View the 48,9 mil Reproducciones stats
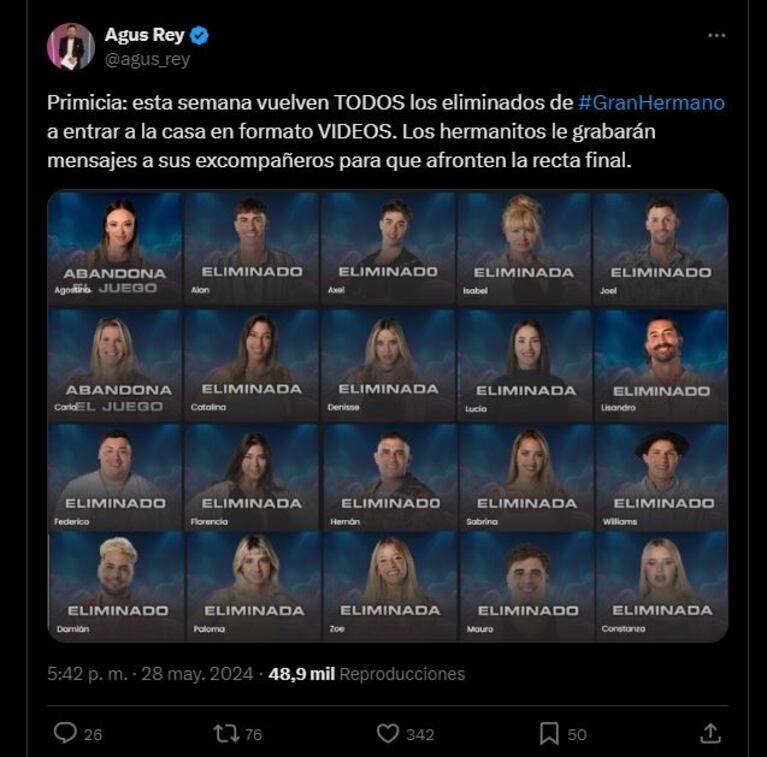Image resolution: width=767 pixels, height=757 pixels. tap(366, 674)
